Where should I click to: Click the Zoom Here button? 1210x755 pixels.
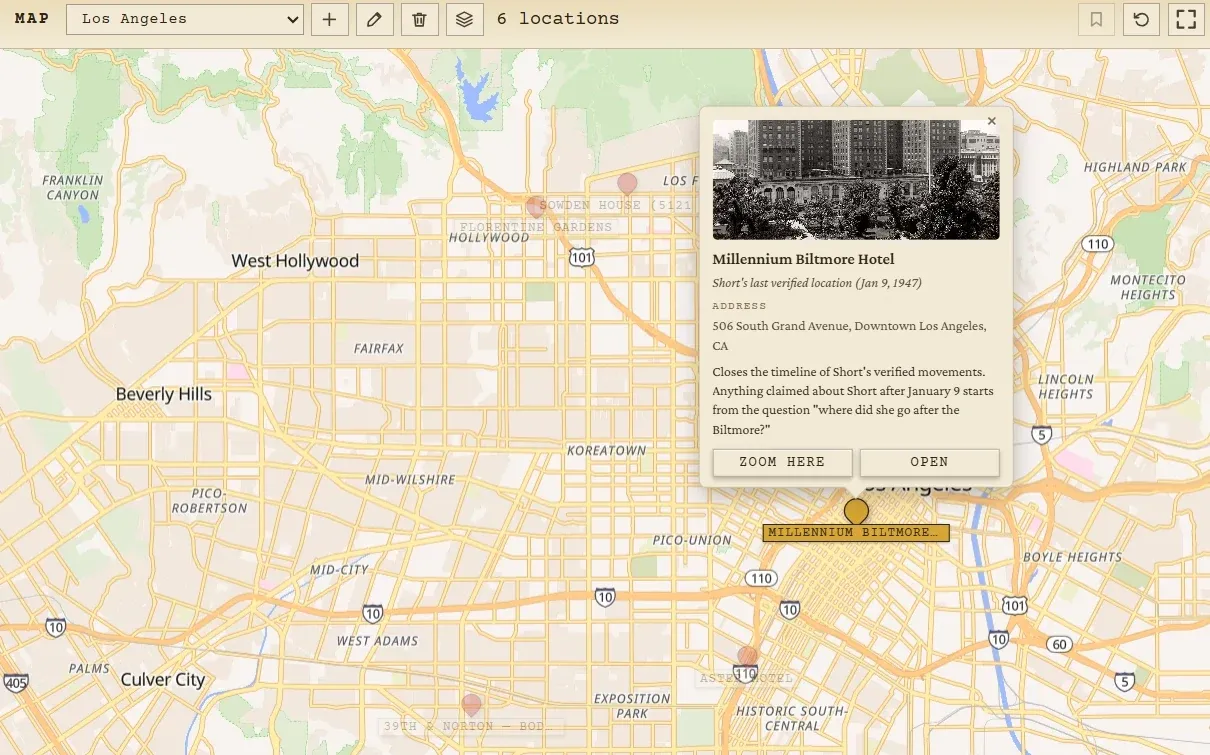coord(782,462)
